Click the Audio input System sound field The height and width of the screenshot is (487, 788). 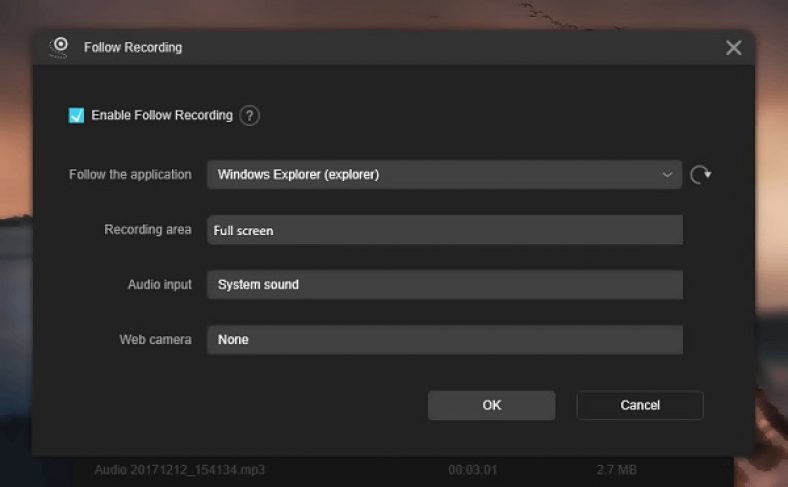pos(445,284)
